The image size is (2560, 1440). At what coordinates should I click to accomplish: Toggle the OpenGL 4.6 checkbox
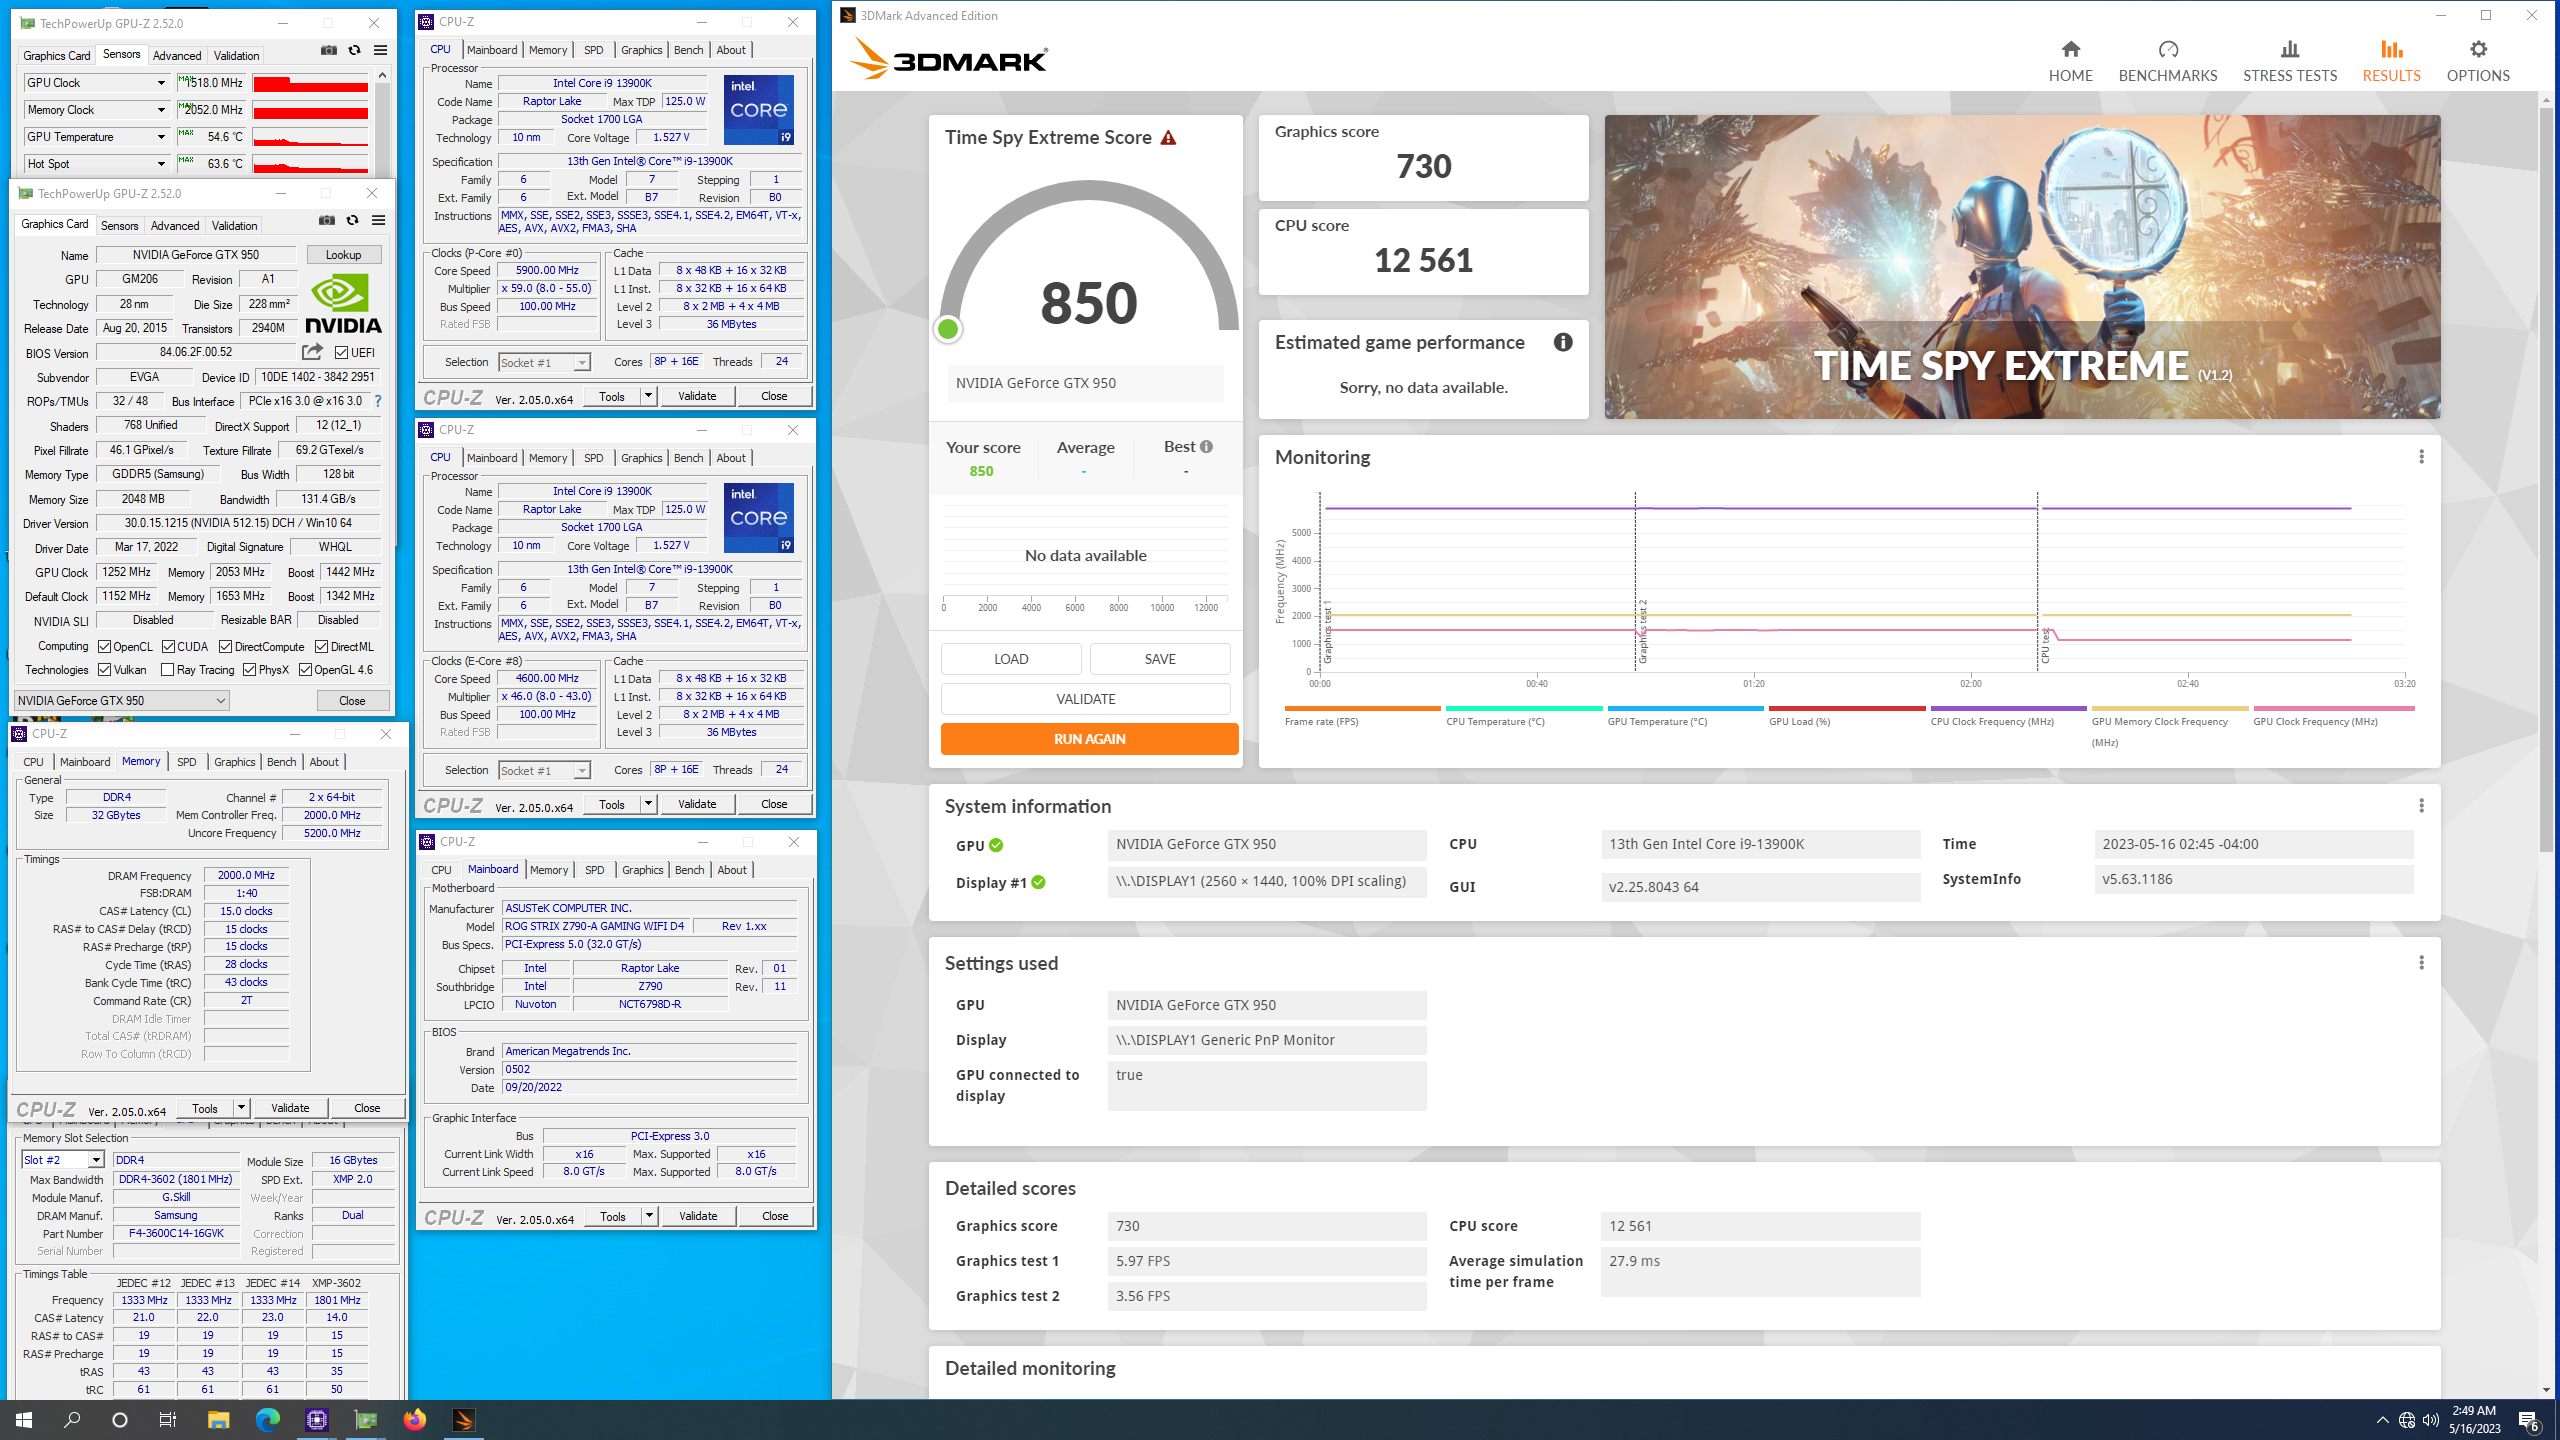click(305, 670)
